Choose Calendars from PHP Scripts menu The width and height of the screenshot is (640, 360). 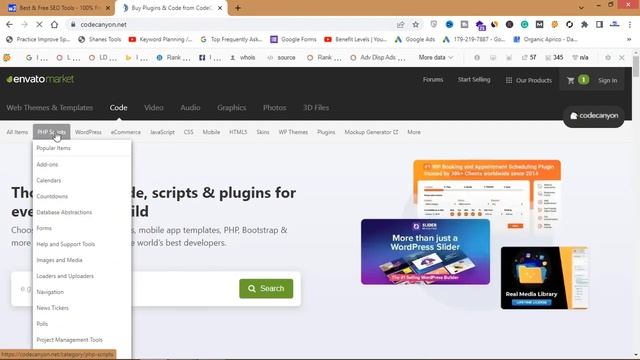coord(49,180)
